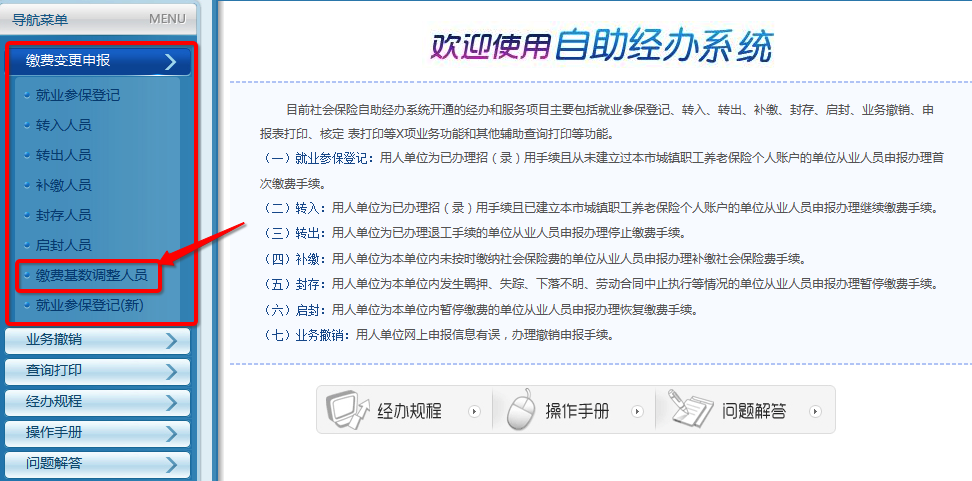Open 就业参保登记(新) sidebar entry
The image size is (972, 481).
(x=90, y=305)
